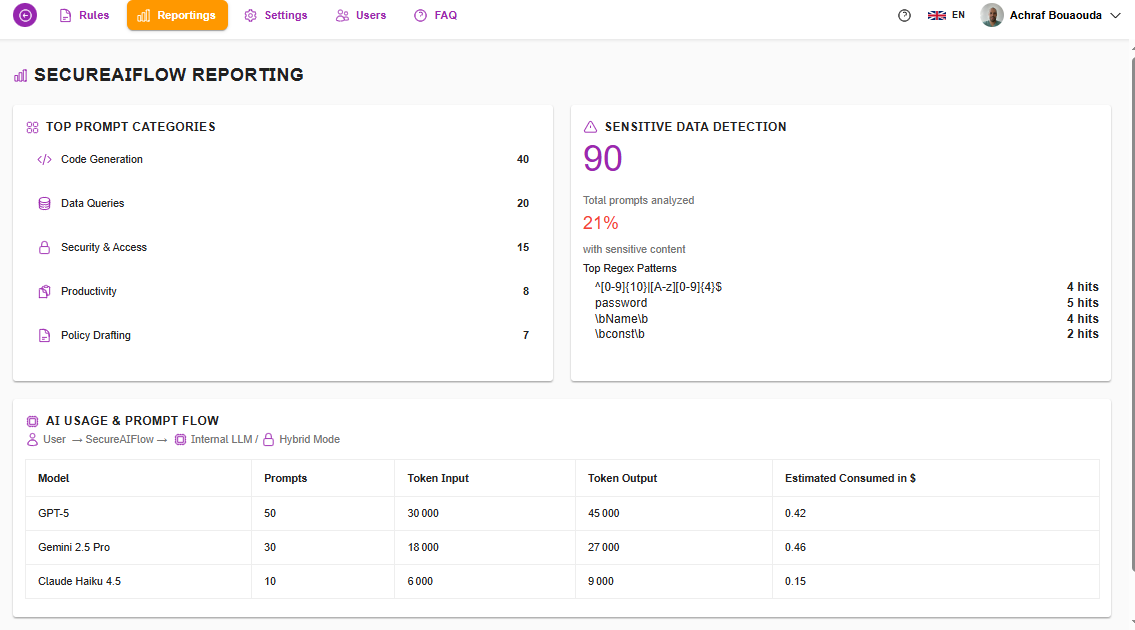Switch to the Rules section

point(84,15)
